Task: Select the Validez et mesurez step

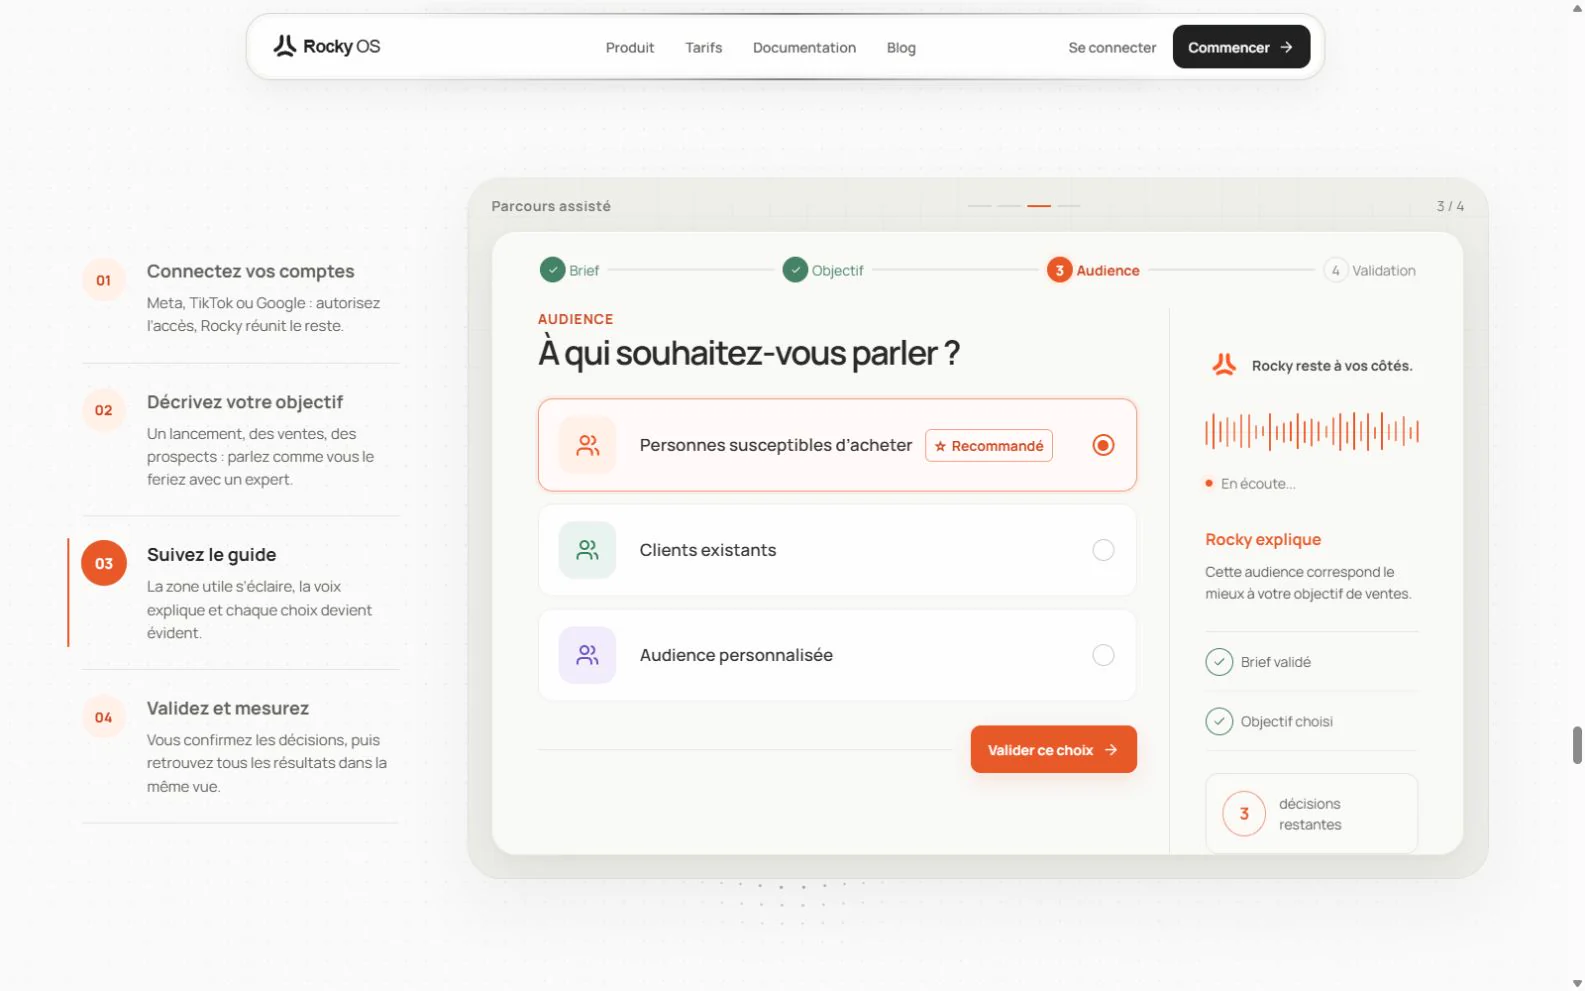Action: (x=241, y=746)
